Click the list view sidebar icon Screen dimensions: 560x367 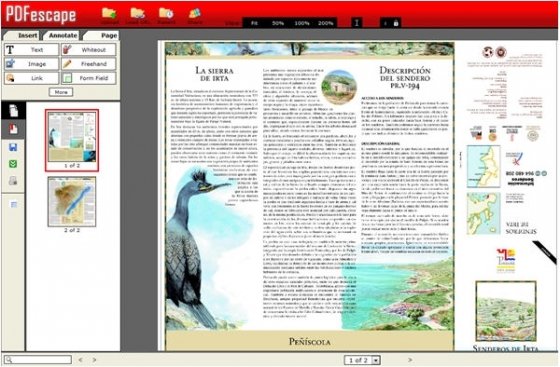14,205
